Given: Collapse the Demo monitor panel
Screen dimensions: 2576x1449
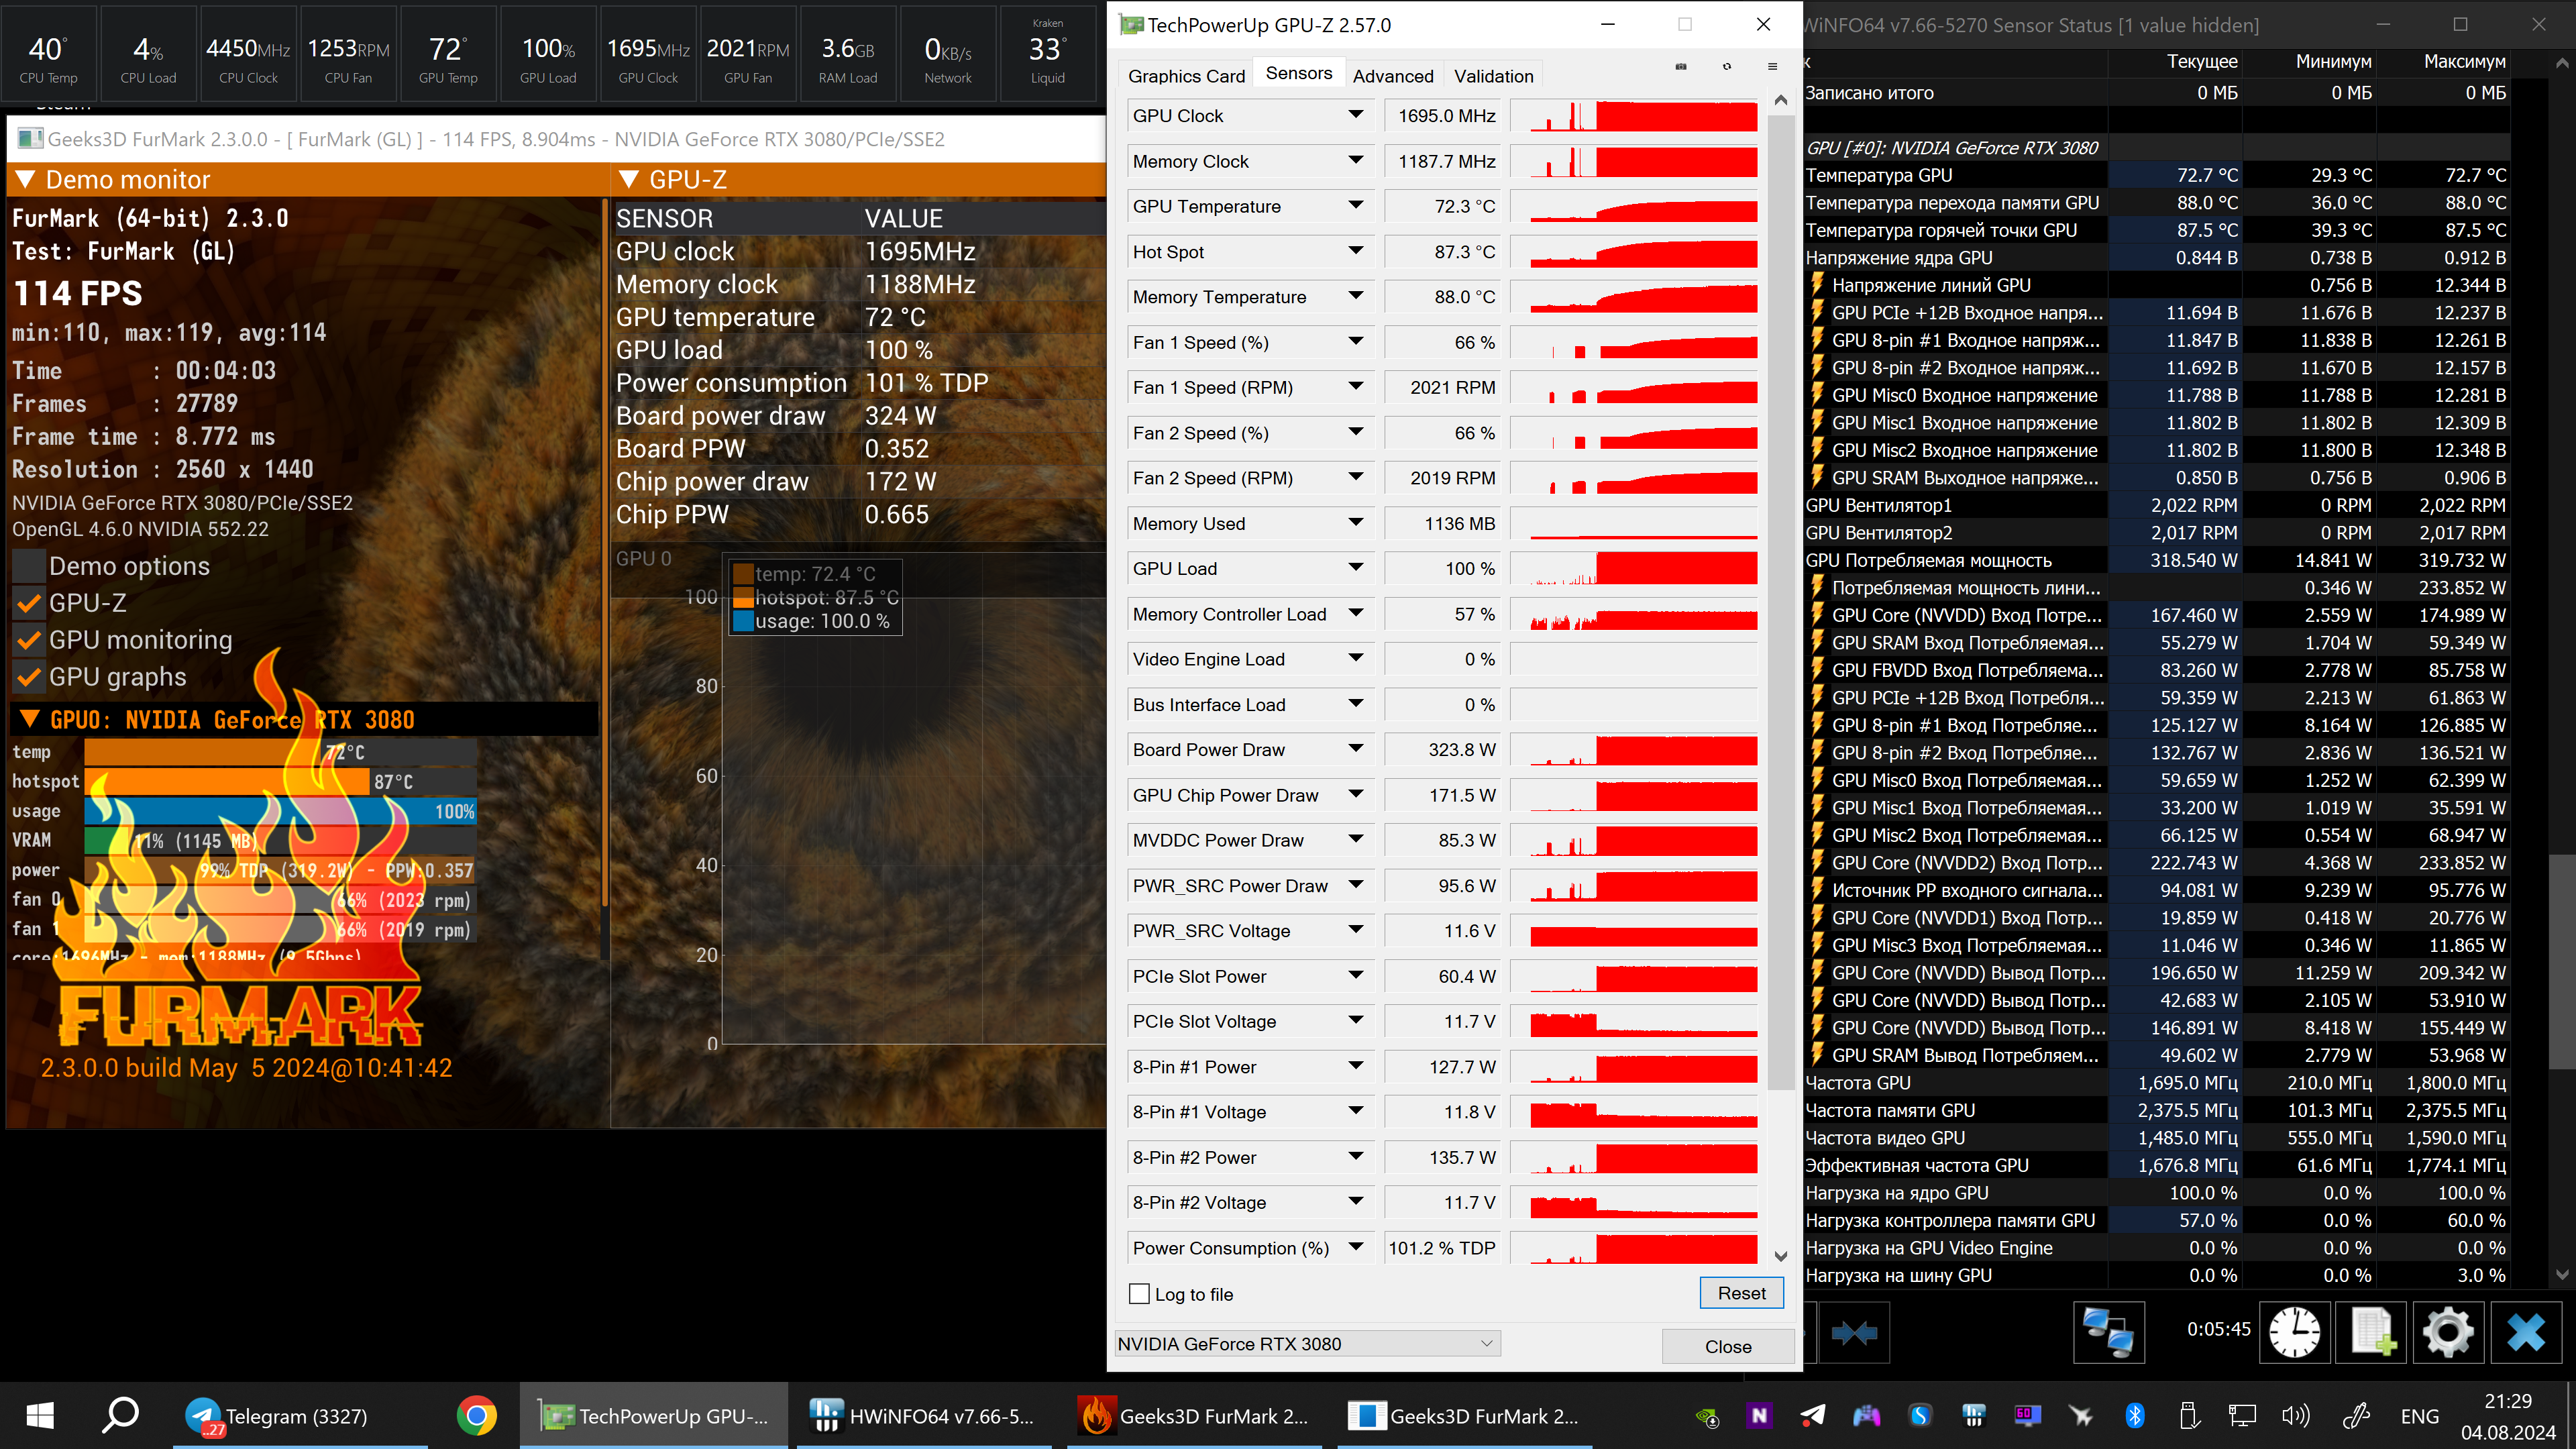Looking at the screenshot, I should coord(26,180).
